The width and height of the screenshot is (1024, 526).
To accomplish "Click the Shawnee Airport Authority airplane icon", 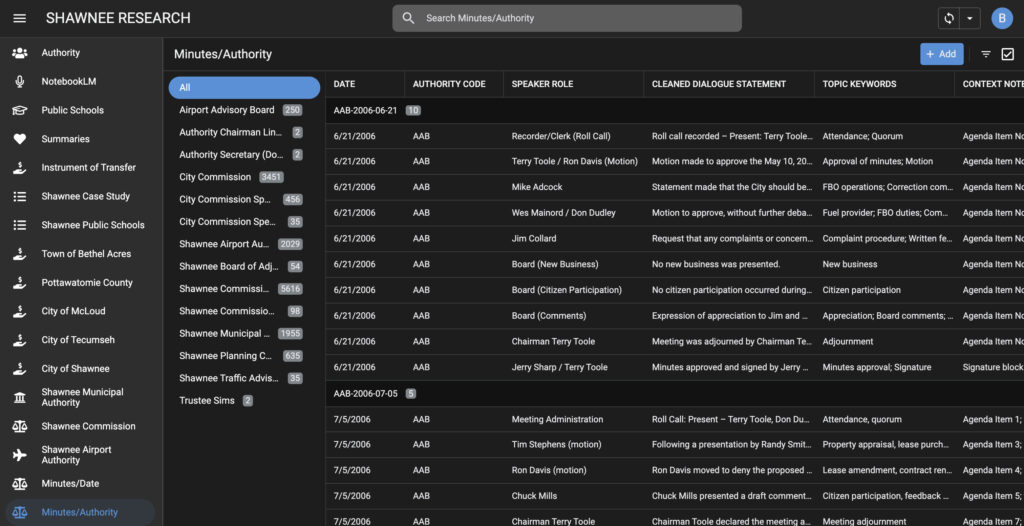I will (x=19, y=455).
